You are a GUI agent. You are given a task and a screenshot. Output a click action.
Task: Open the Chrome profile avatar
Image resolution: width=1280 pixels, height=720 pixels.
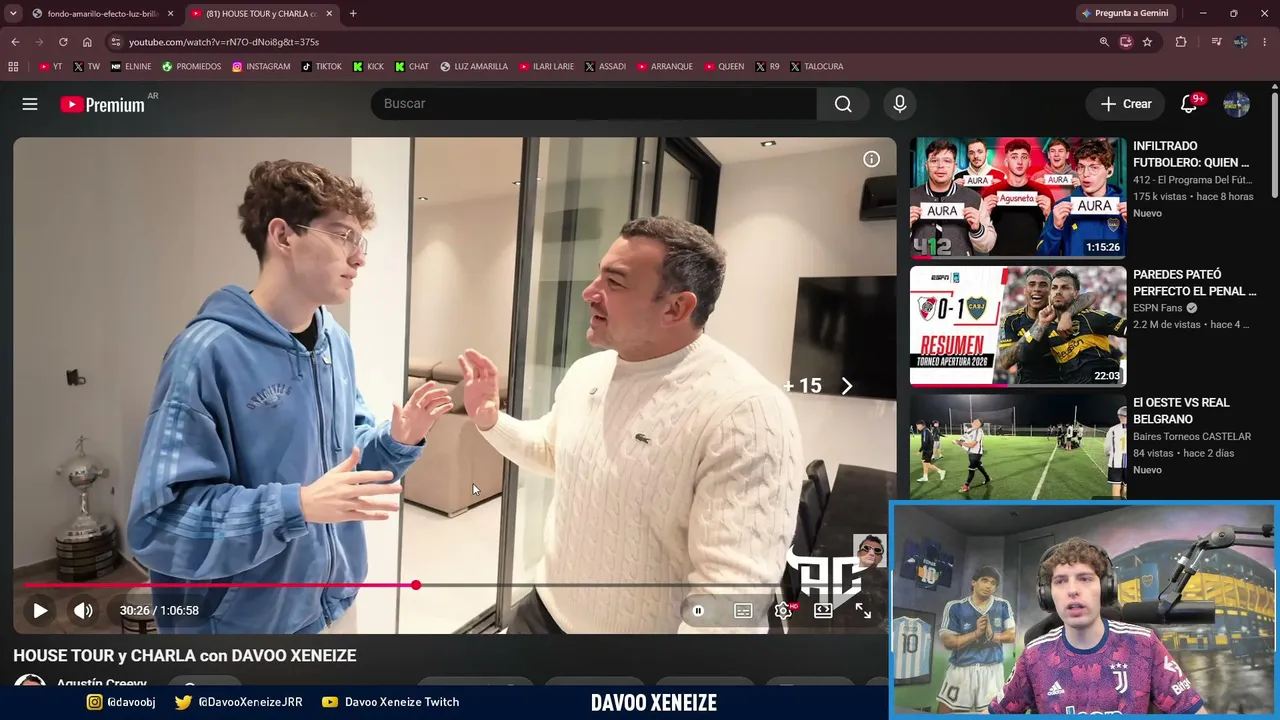1241,42
